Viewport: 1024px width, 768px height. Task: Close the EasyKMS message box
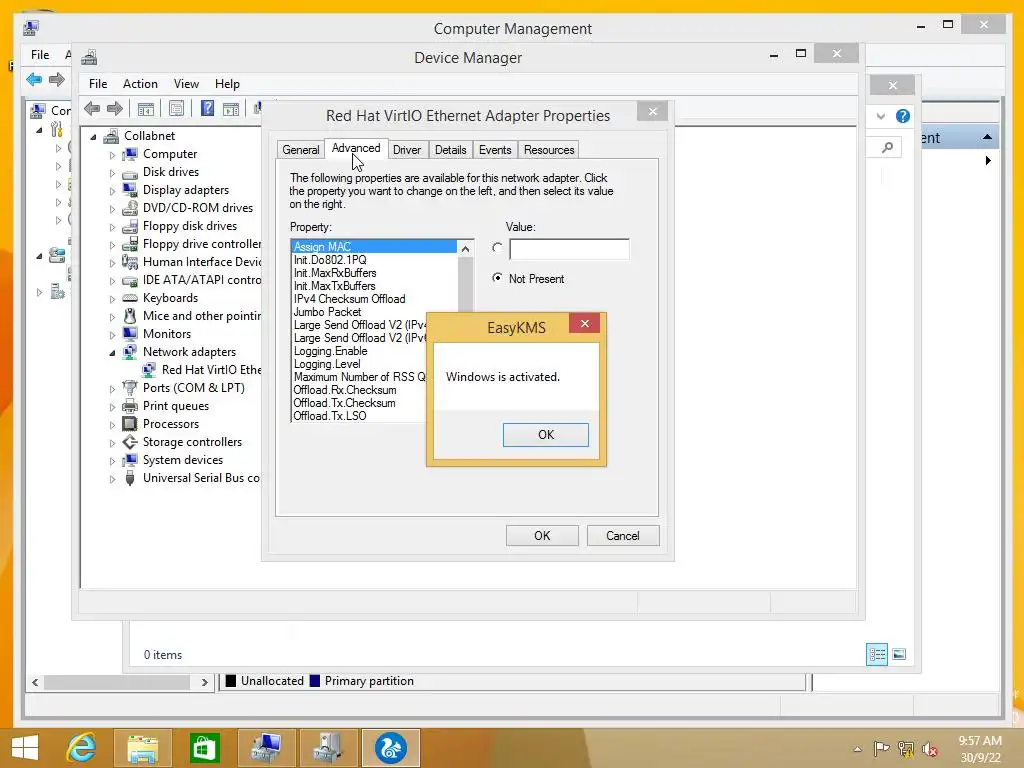(584, 323)
